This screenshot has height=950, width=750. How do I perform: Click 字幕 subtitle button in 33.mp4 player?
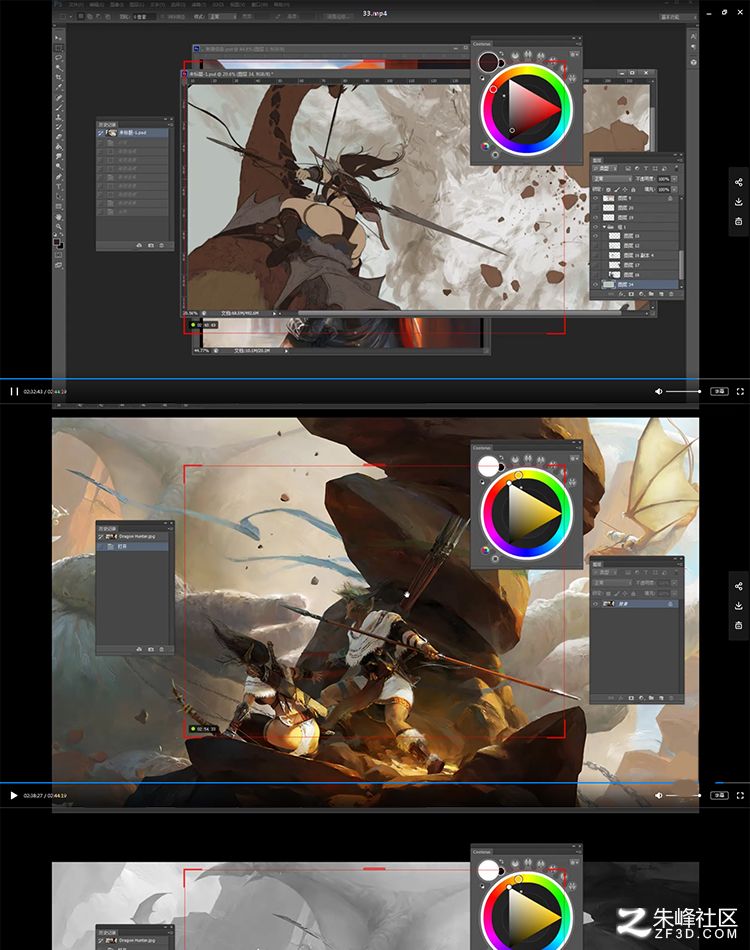pyautogui.click(x=719, y=391)
